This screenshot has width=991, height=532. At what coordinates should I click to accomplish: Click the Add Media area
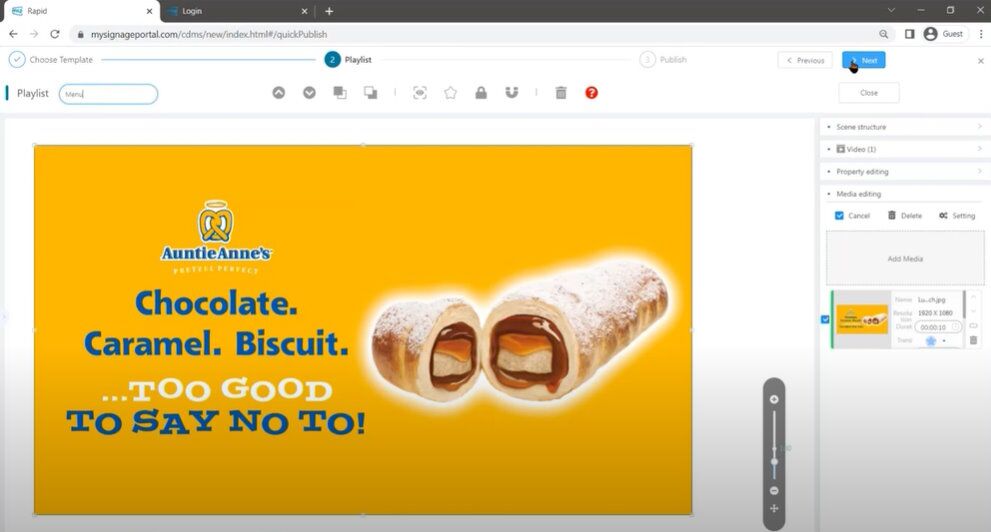point(905,258)
